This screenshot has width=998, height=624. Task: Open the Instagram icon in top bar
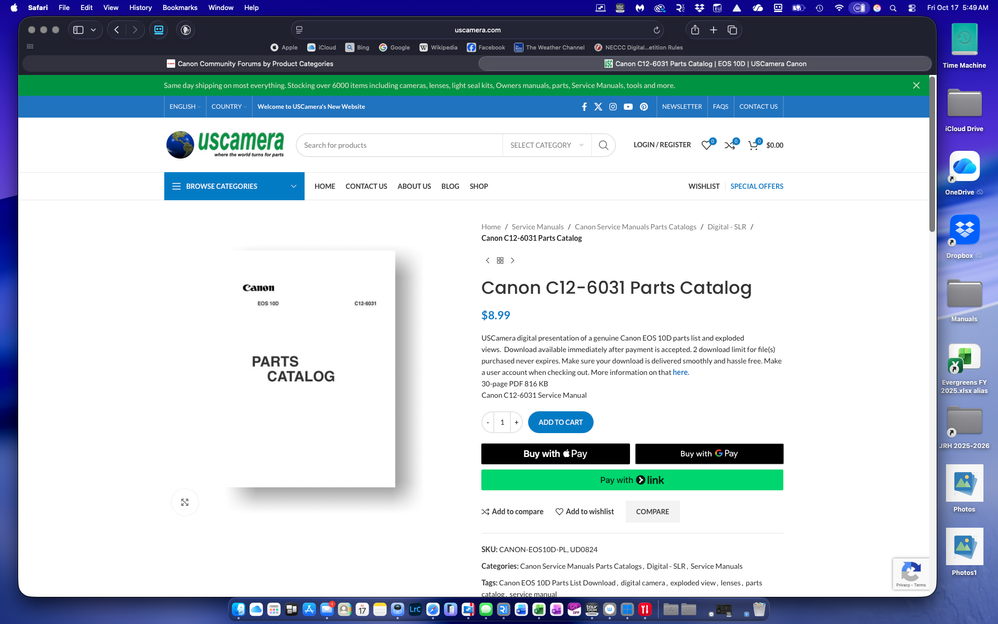[x=613, y=106]
